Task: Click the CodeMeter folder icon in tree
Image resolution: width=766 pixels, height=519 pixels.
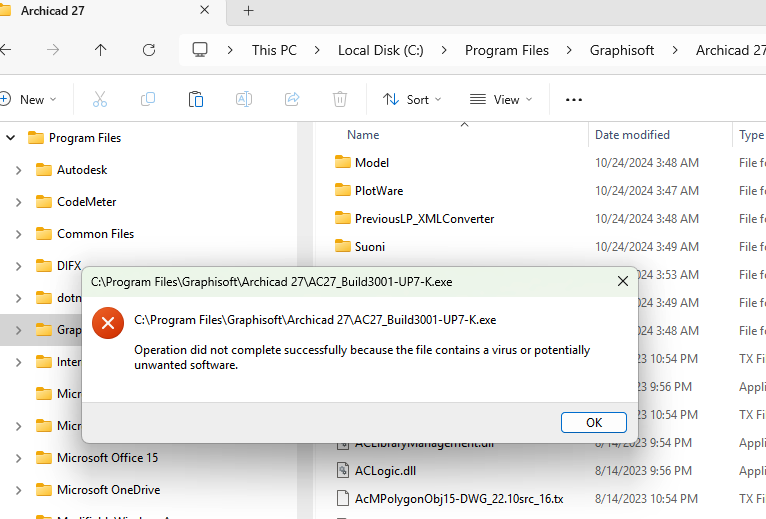Action: click(44, 201)
